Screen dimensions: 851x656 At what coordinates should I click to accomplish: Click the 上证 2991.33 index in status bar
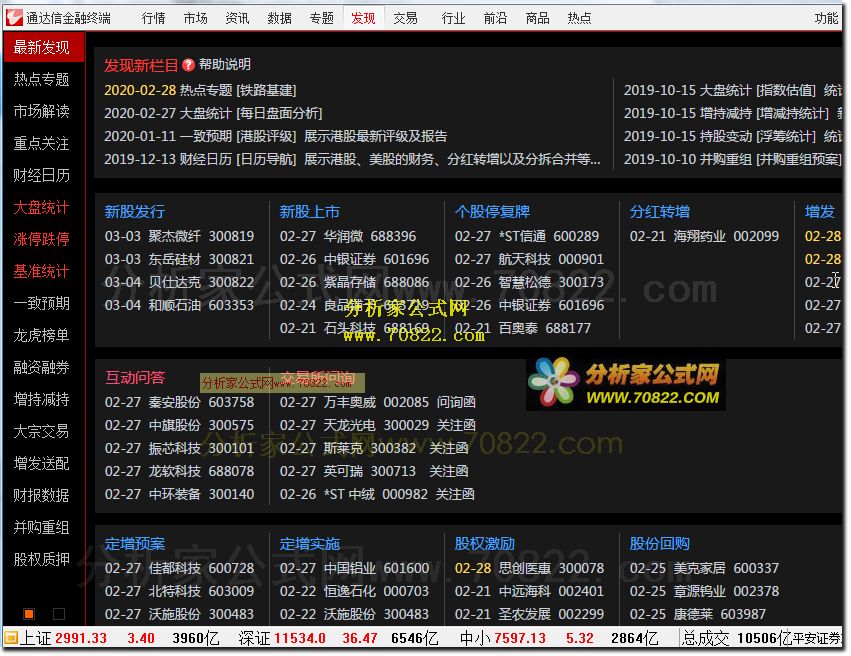(x=63, y=639)
